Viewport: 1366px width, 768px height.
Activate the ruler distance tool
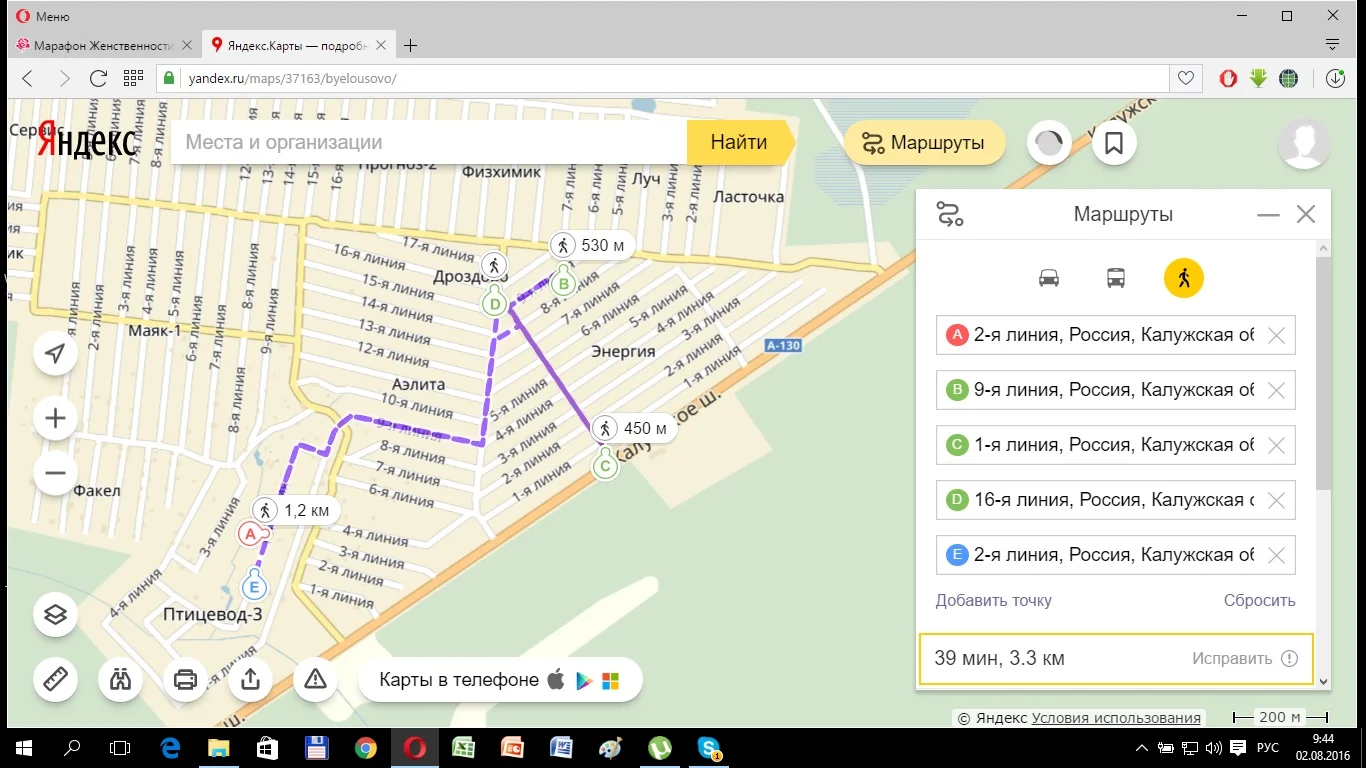pyautogui.click(x=56, y=680)
